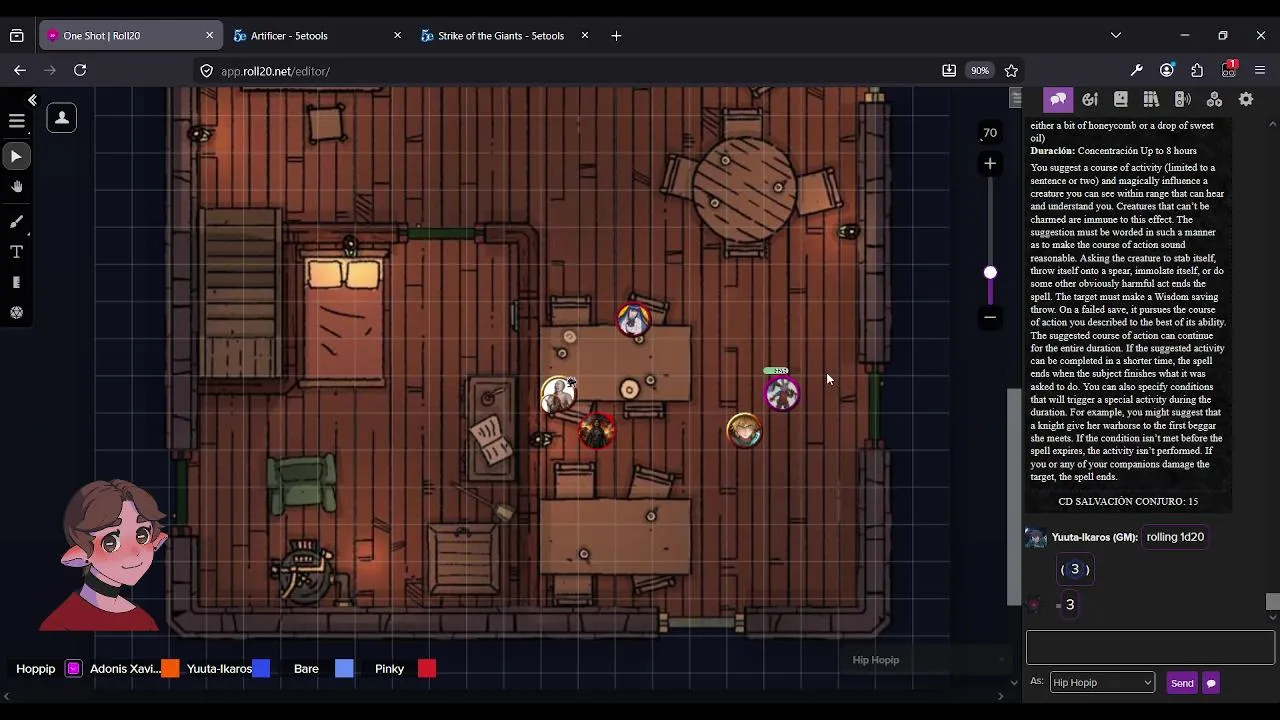The height and width of the screenshot is (720, 1280).
Task: Open the Art Library tab
Action: pyautogui.click(x=1090, y=99)
